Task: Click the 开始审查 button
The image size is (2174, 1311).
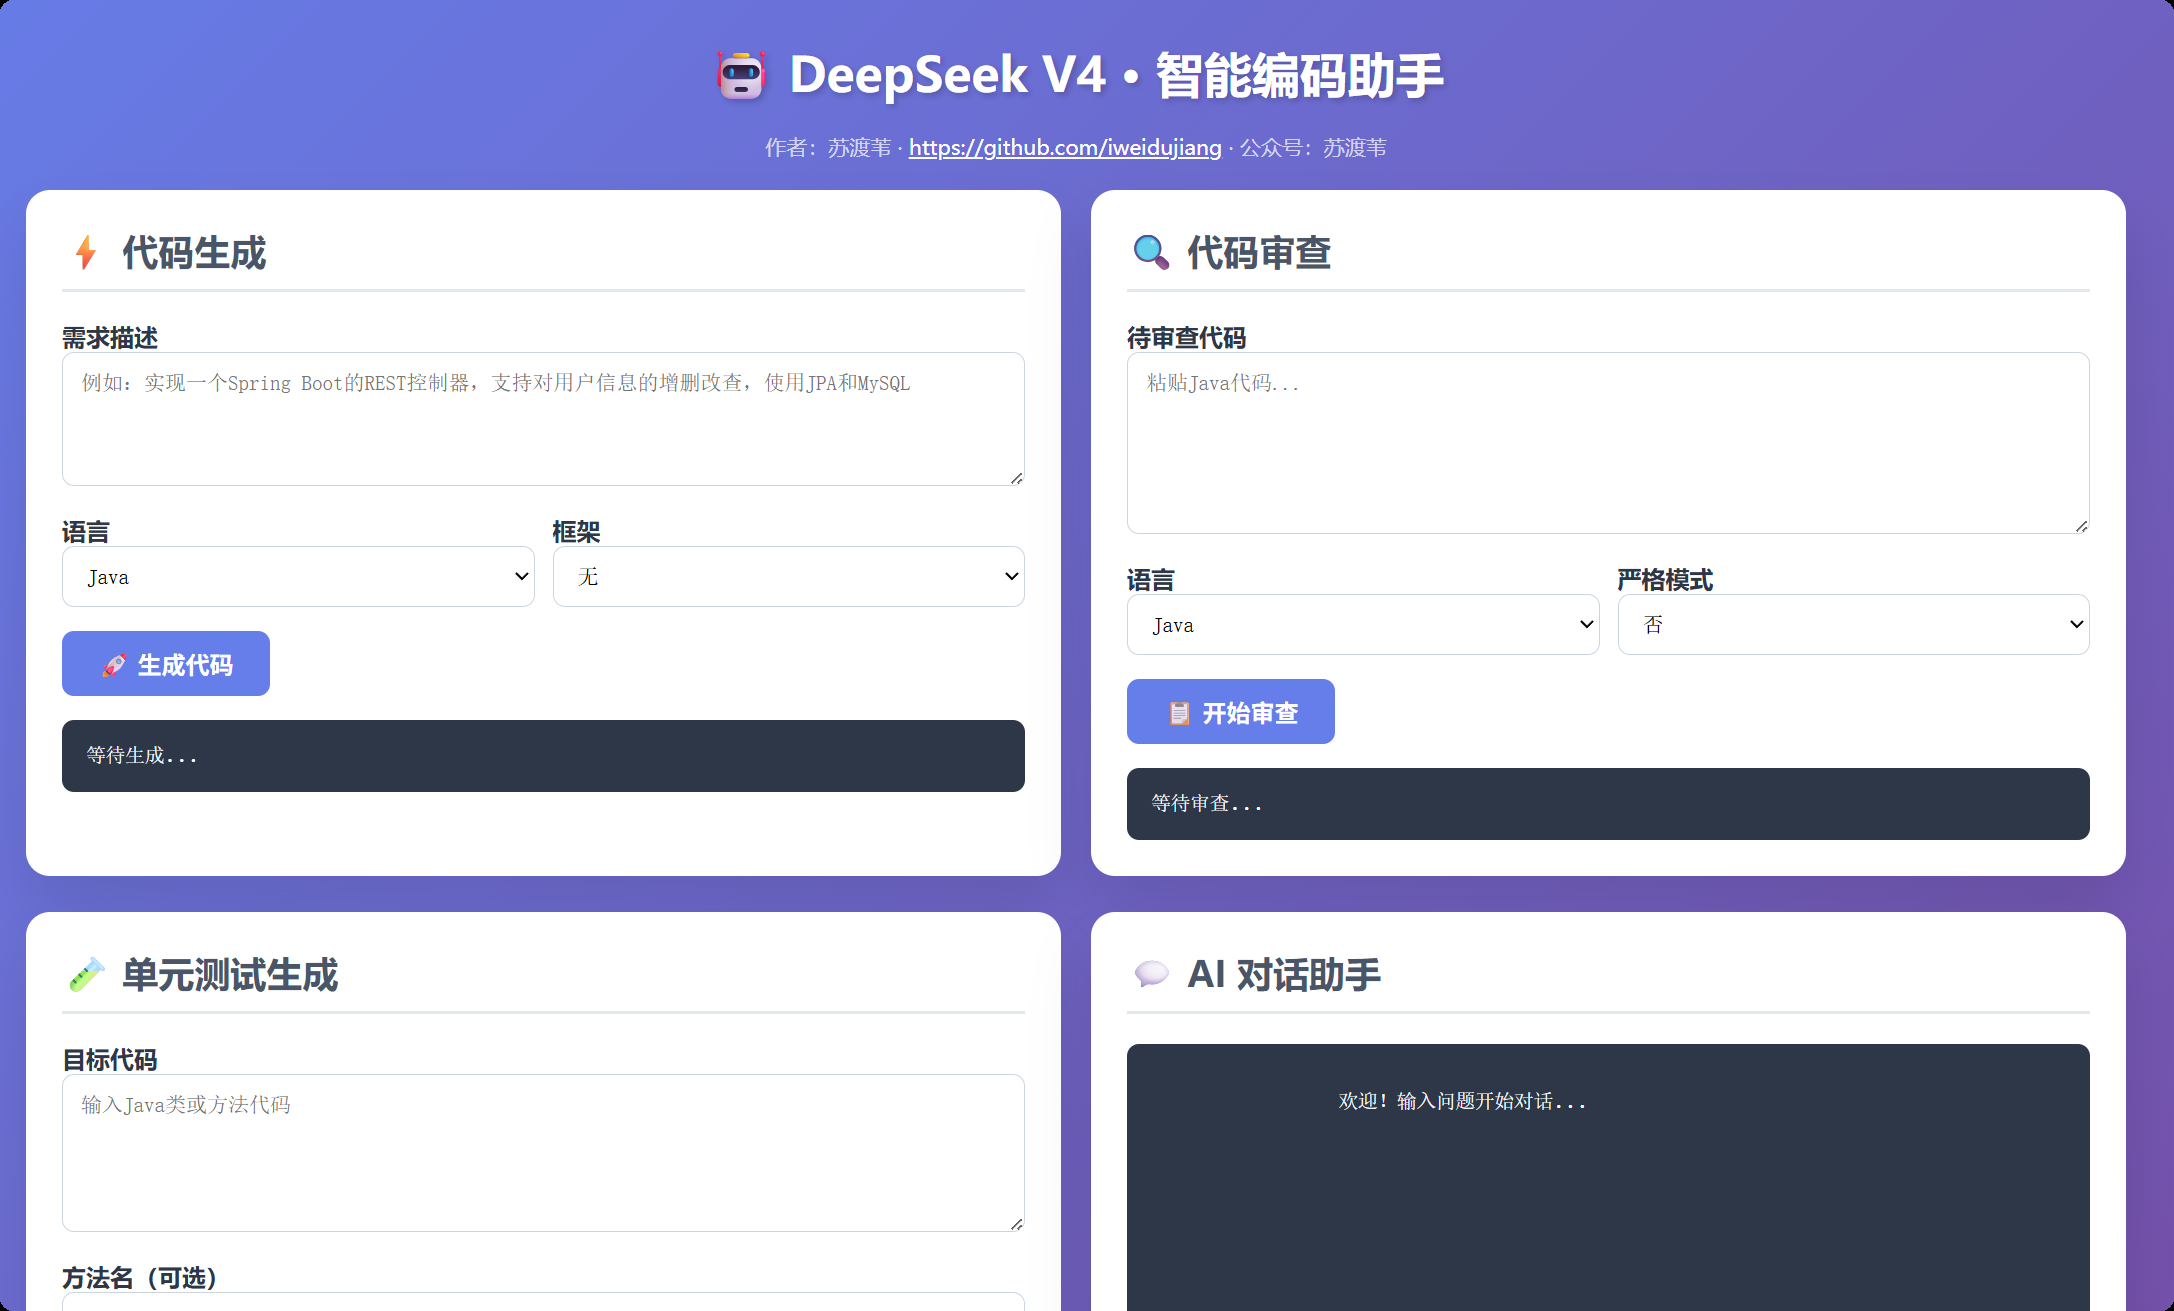Action: click(x=1231, y=712)
